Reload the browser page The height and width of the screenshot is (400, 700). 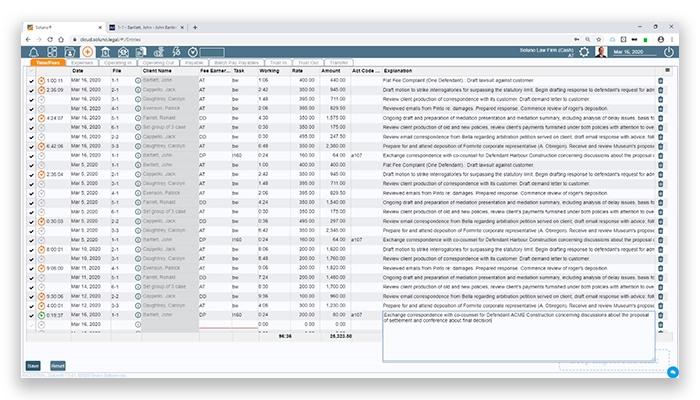click(x=50, y=39)
